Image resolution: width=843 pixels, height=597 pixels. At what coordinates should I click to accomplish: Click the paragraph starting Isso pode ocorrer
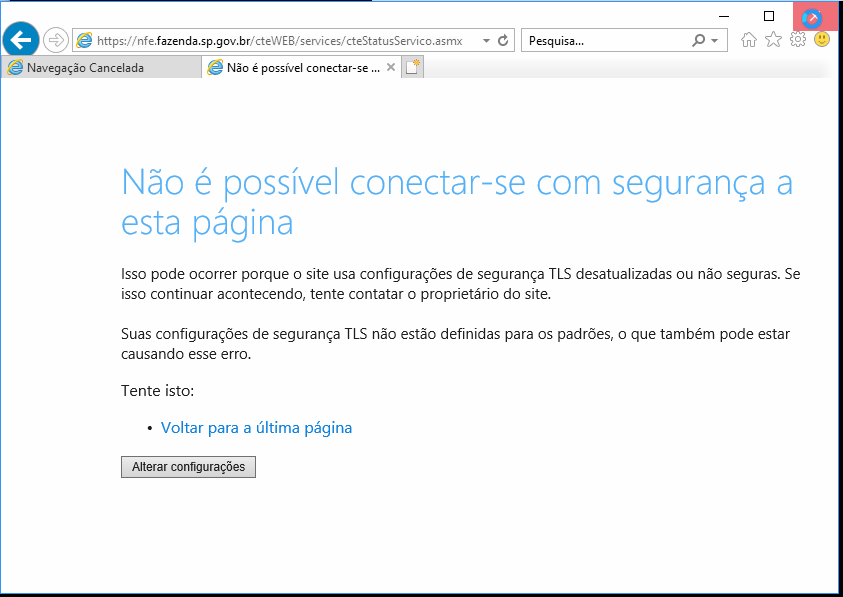point(461,284)
